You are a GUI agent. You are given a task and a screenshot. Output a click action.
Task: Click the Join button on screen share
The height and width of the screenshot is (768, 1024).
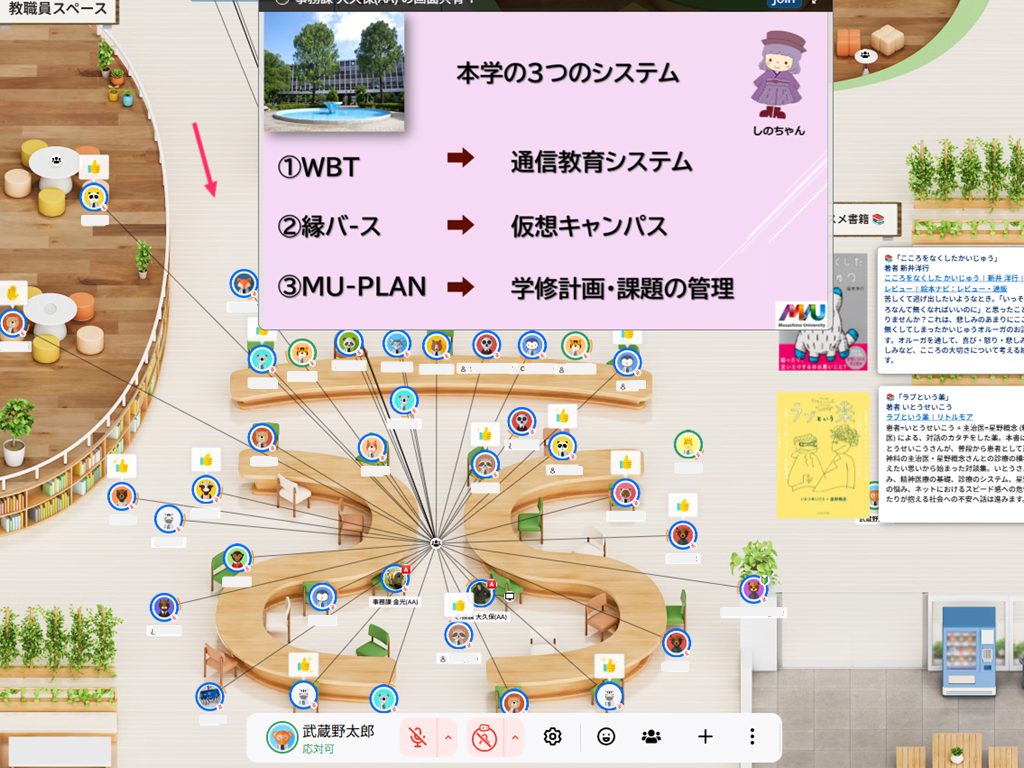click(786, 3)
